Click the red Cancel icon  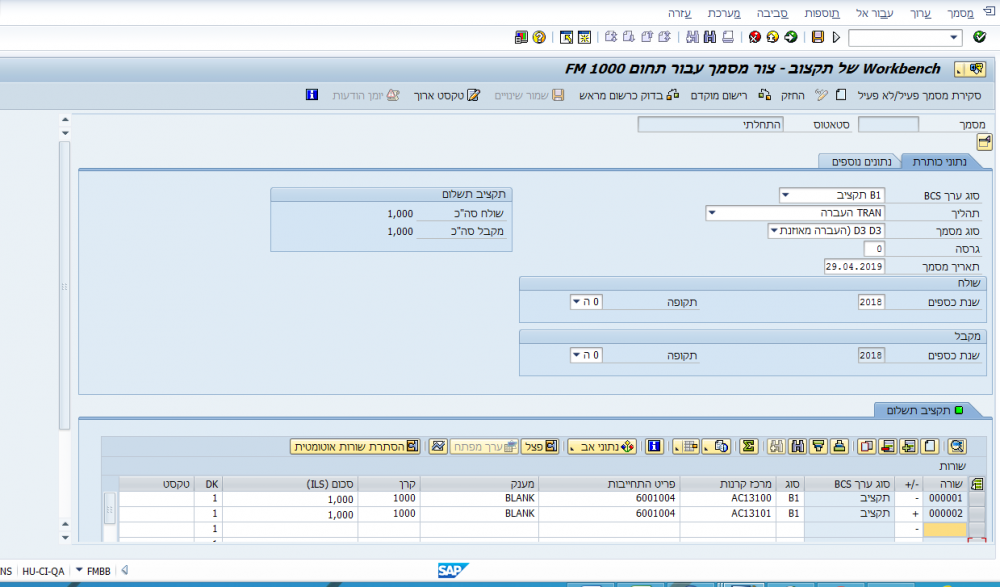click(755, 37)
